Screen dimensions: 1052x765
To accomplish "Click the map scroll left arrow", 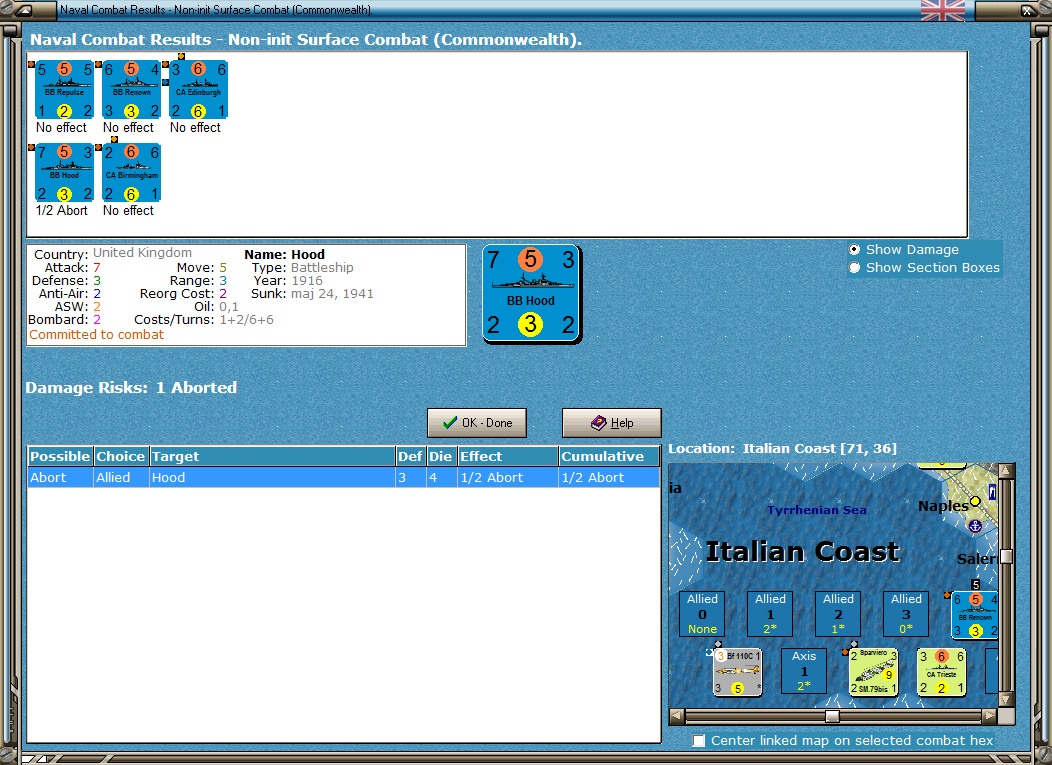I will click(677, 716).
